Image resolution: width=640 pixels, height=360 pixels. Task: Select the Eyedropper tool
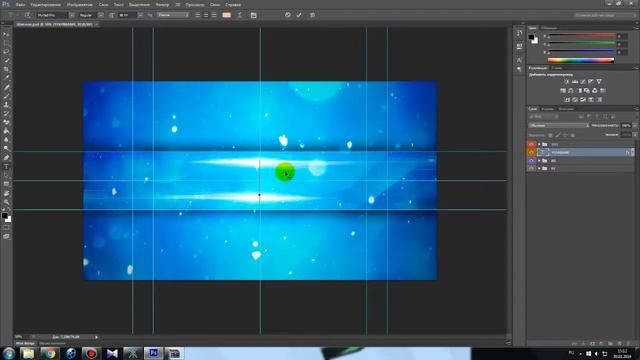(x=6, y=78)
